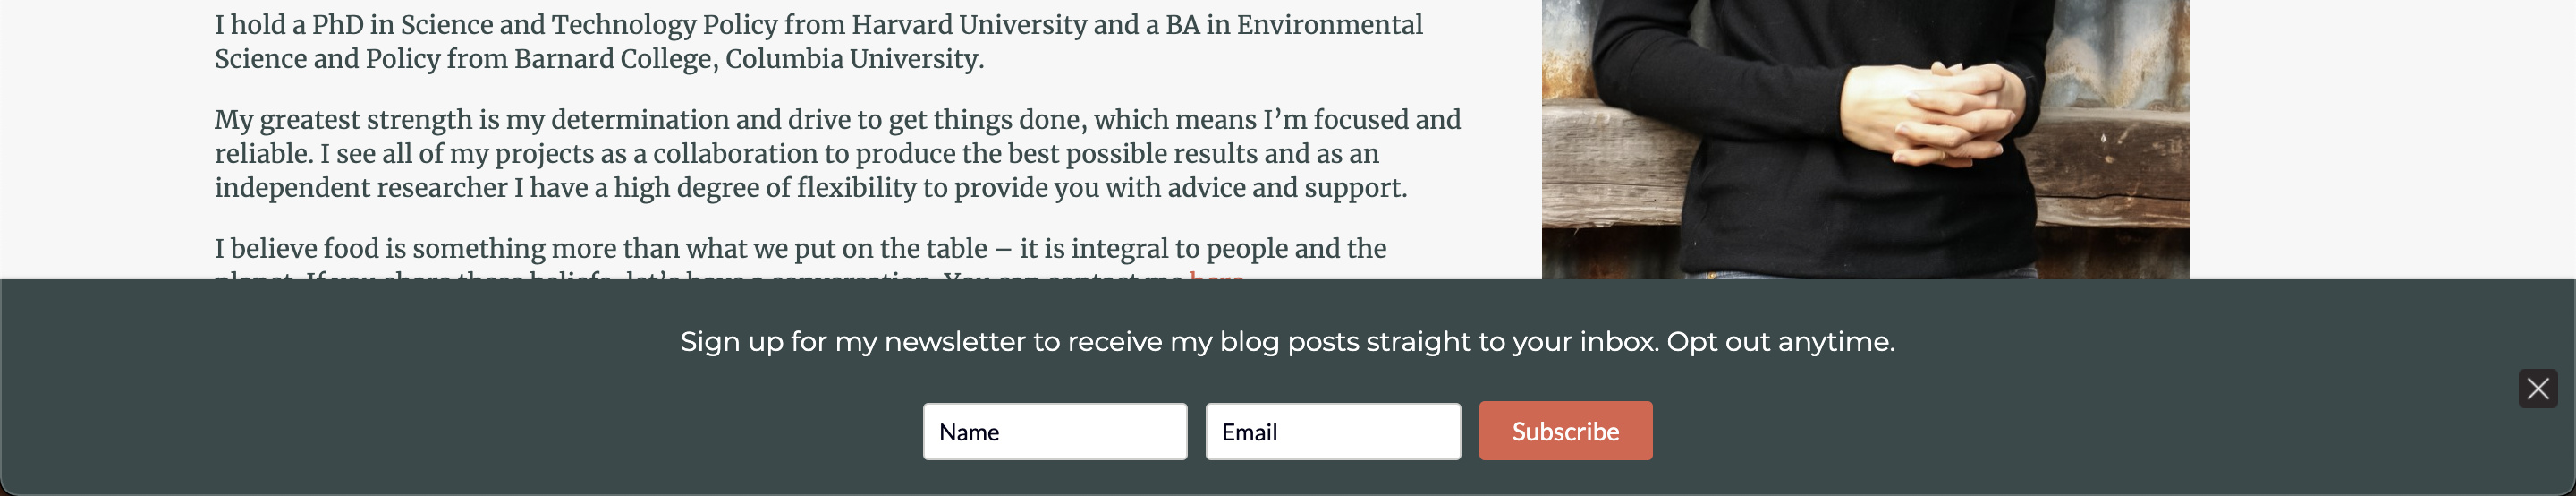Click the phrase 'Science and Technology Policy'

(x=589, y=24)
